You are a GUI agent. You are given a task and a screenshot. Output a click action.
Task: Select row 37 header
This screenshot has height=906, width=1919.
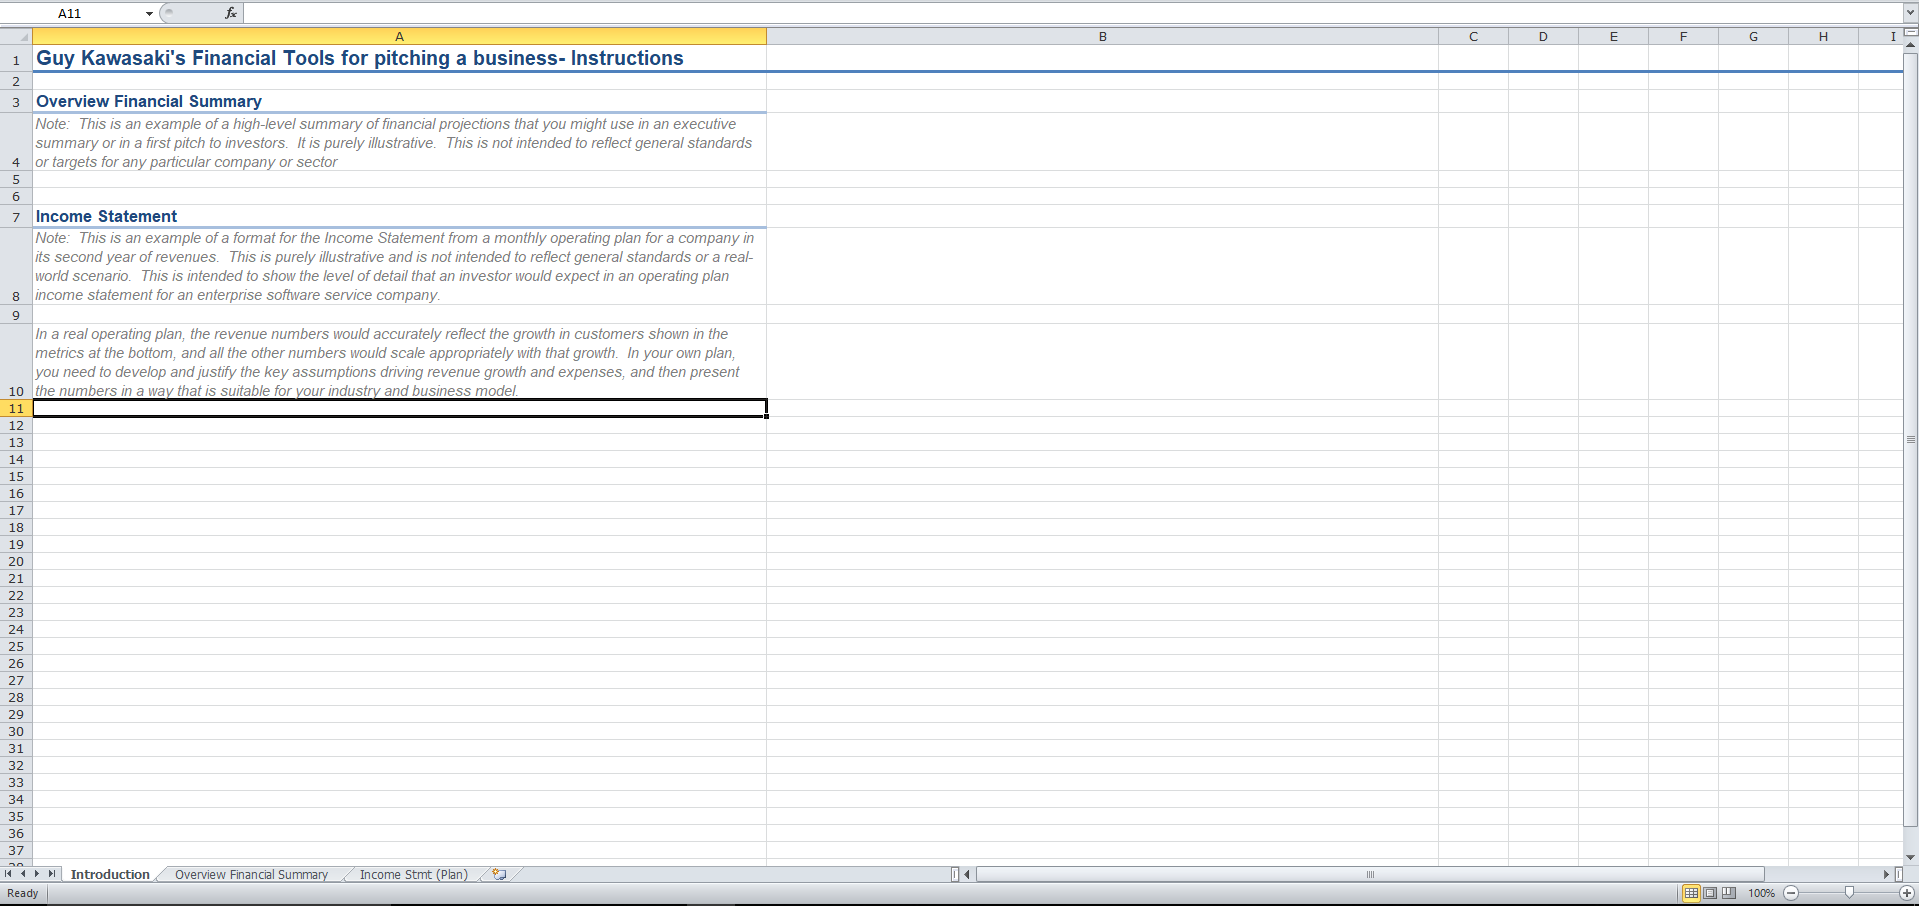pyautogui.click(x=16, y=850)
